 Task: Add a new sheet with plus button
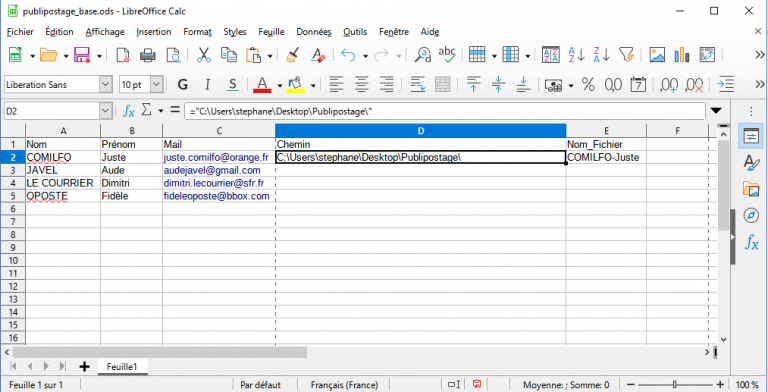pos(84,367)
